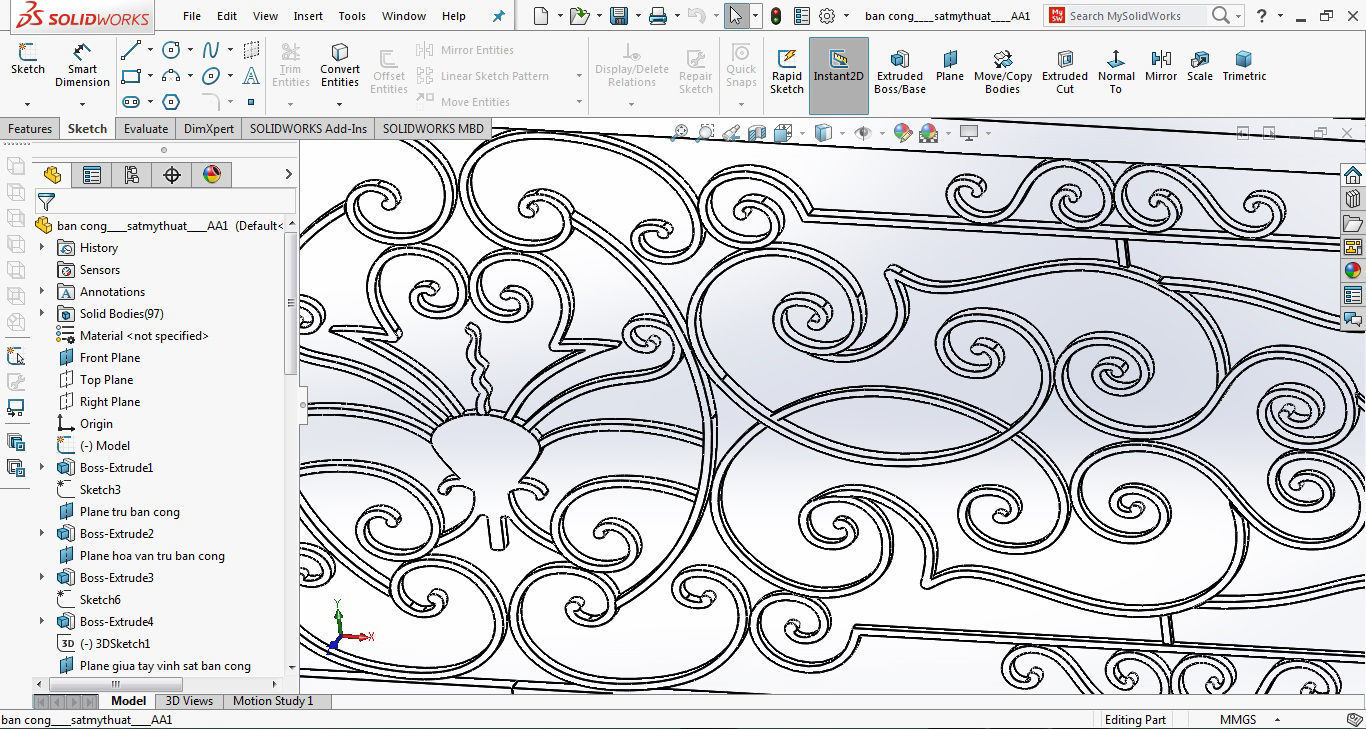Click the Sketch tool icon
The height and width of the screenshot is (729, 1366).
(27, 59)
